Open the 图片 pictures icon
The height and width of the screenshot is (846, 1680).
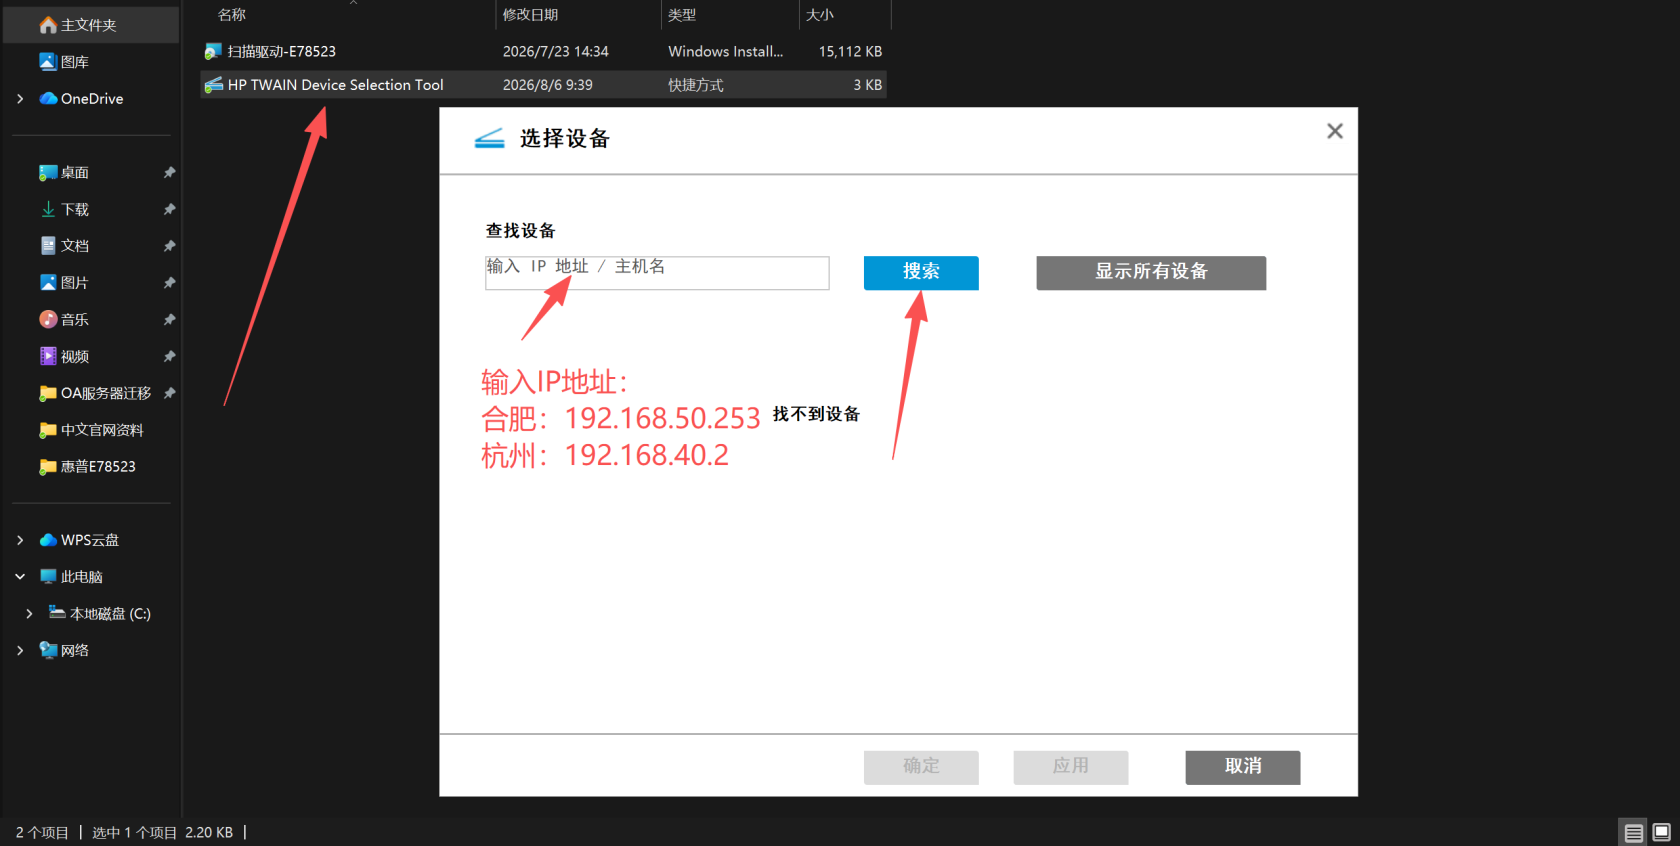pos(48,283)
